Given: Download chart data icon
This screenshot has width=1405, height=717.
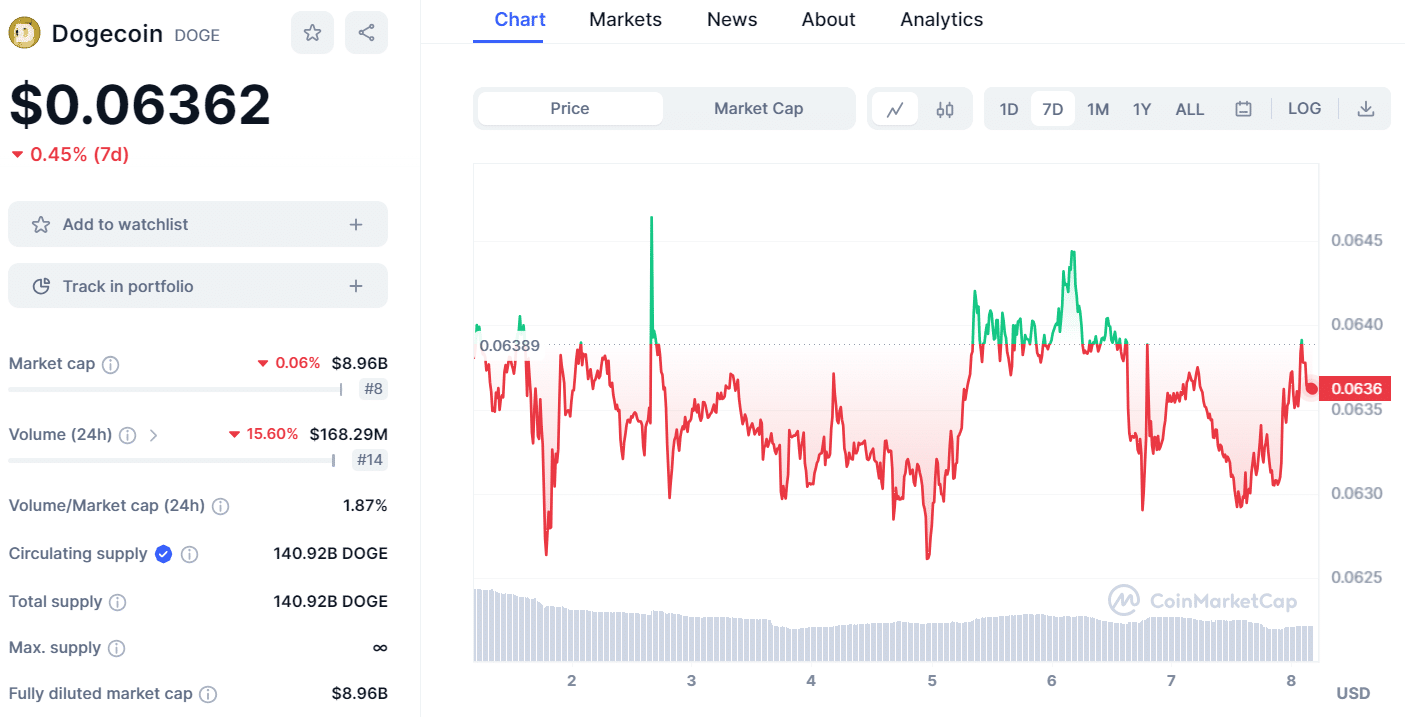Looking at the screenshot, I should (1365, 109).
